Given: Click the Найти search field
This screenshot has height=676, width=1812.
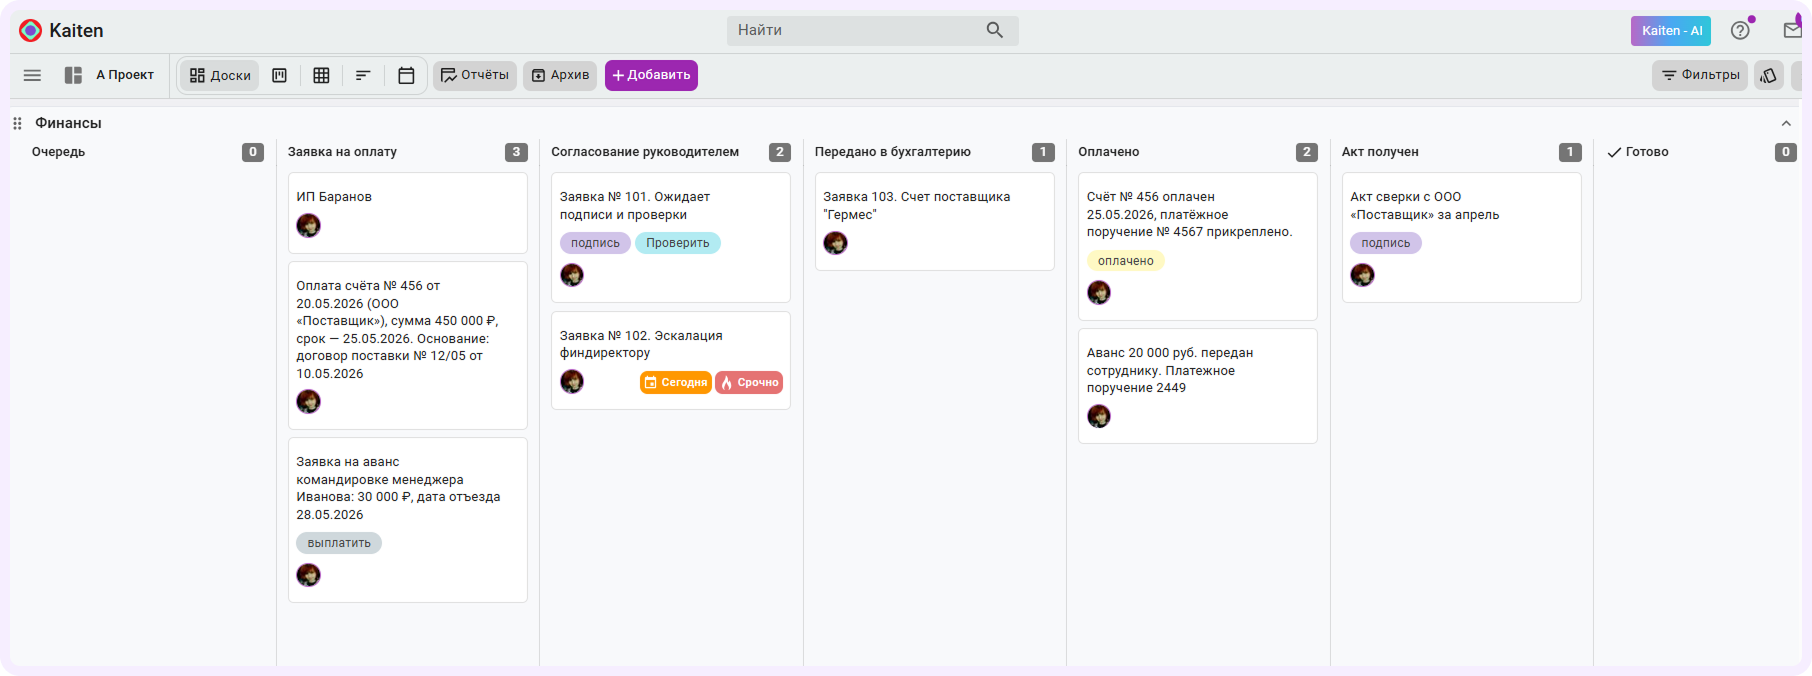Looking at the screenshot, I should pyautogui.click(x=873, y=30).
